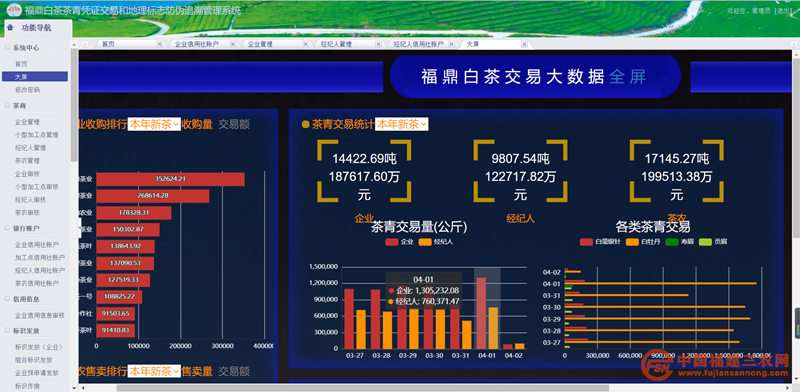Open the 本年新茶 dropdown in 茶青交易统计
Viewport: 800px width, 392px height.
click(402, 124)
